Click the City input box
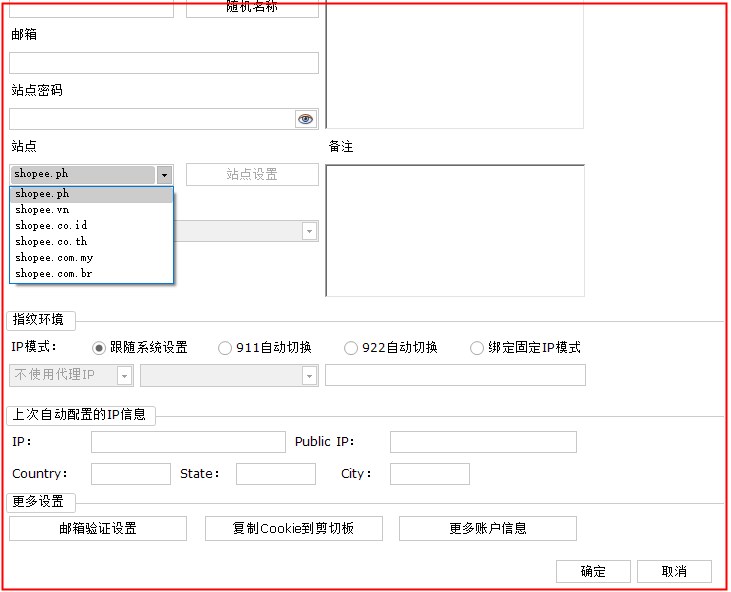This screenshot has height=592, width=731. [x=430, y=474]
